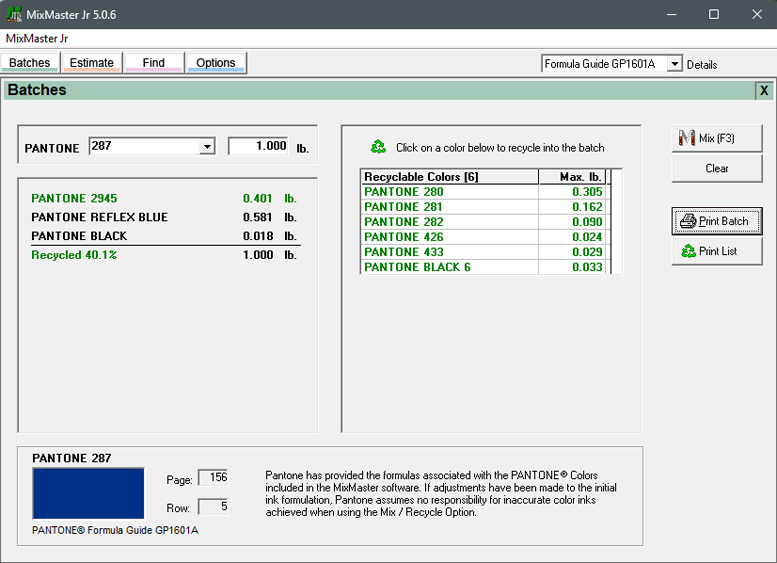Screen dimensions: 777x563
Task: Open the Find tab
Action: click(153, 63)
